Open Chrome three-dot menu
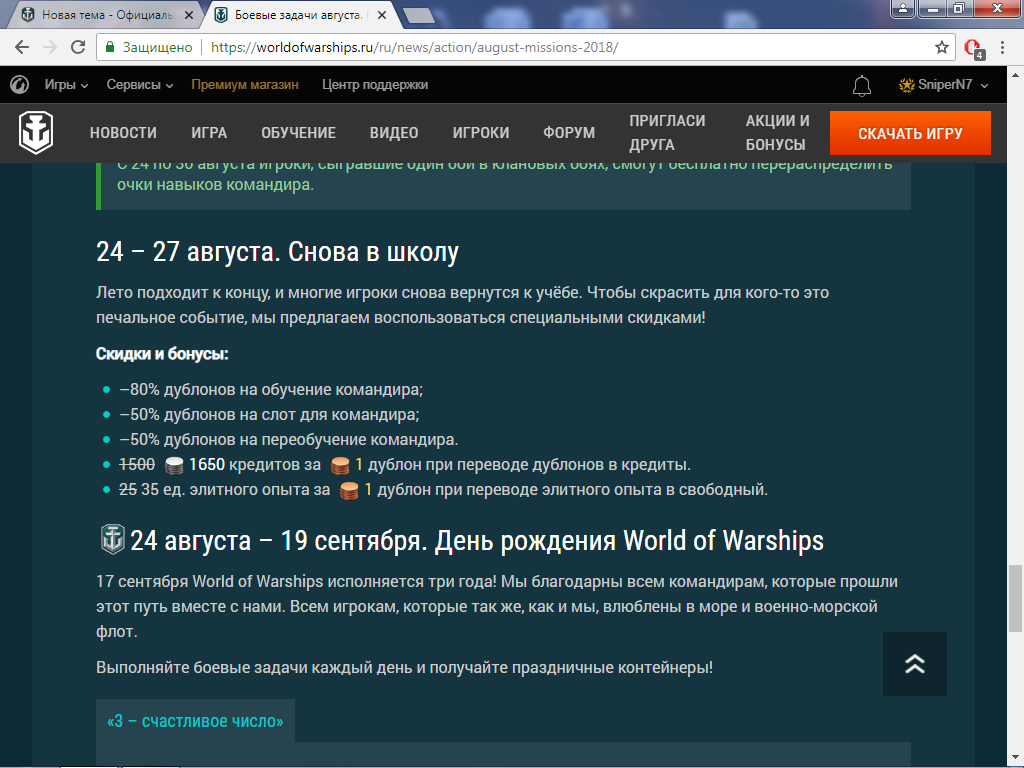The image size is (1024, 768). (x=1002, y=47)
